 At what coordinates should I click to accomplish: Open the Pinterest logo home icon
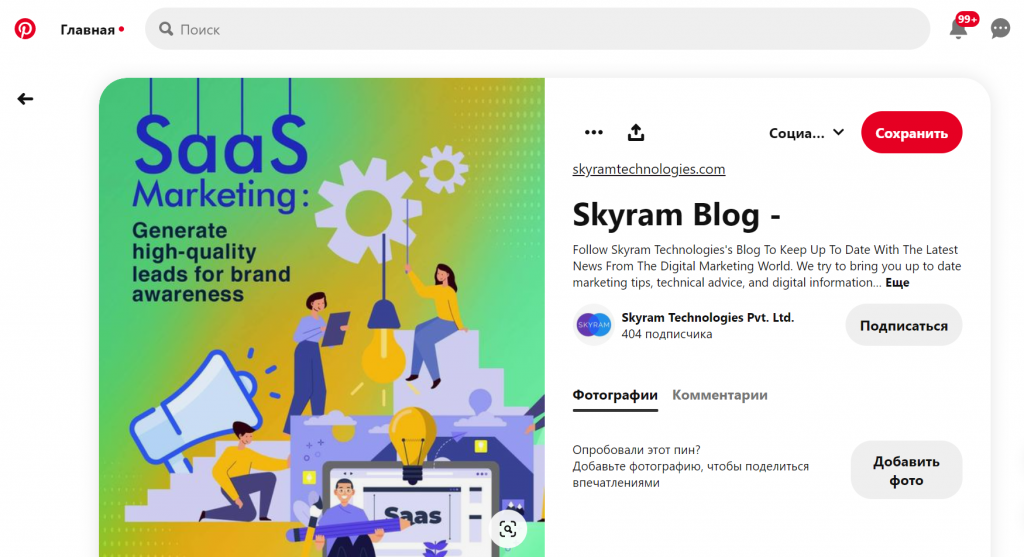coord(25,29)
